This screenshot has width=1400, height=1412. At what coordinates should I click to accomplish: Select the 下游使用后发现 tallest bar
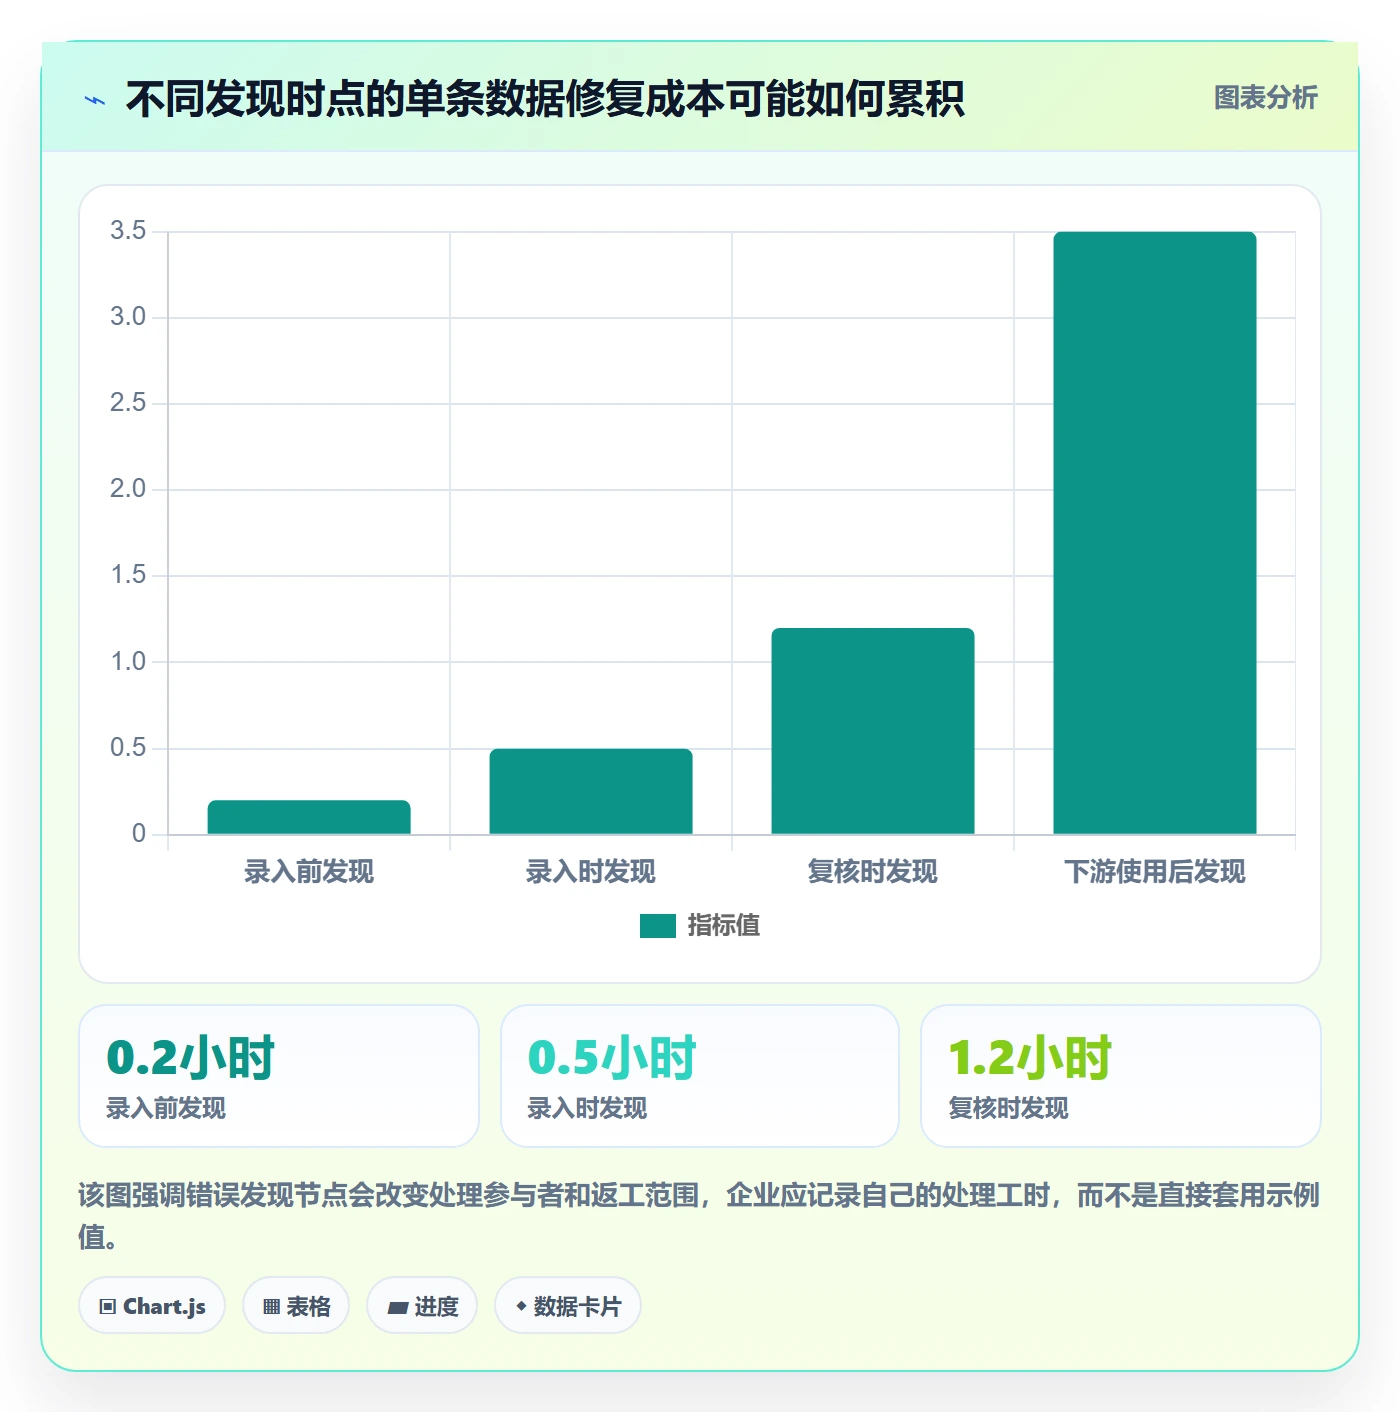click(1155, 533)
